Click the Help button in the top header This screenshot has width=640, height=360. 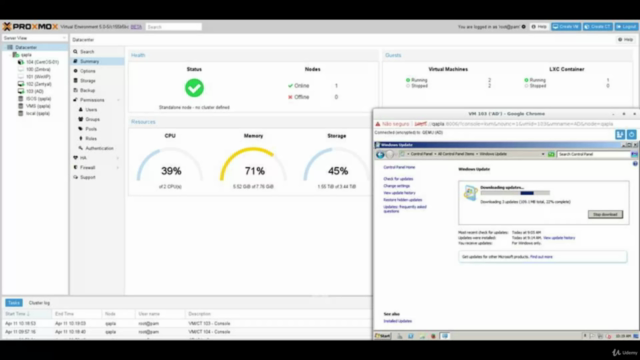click(x=539, y=27)
